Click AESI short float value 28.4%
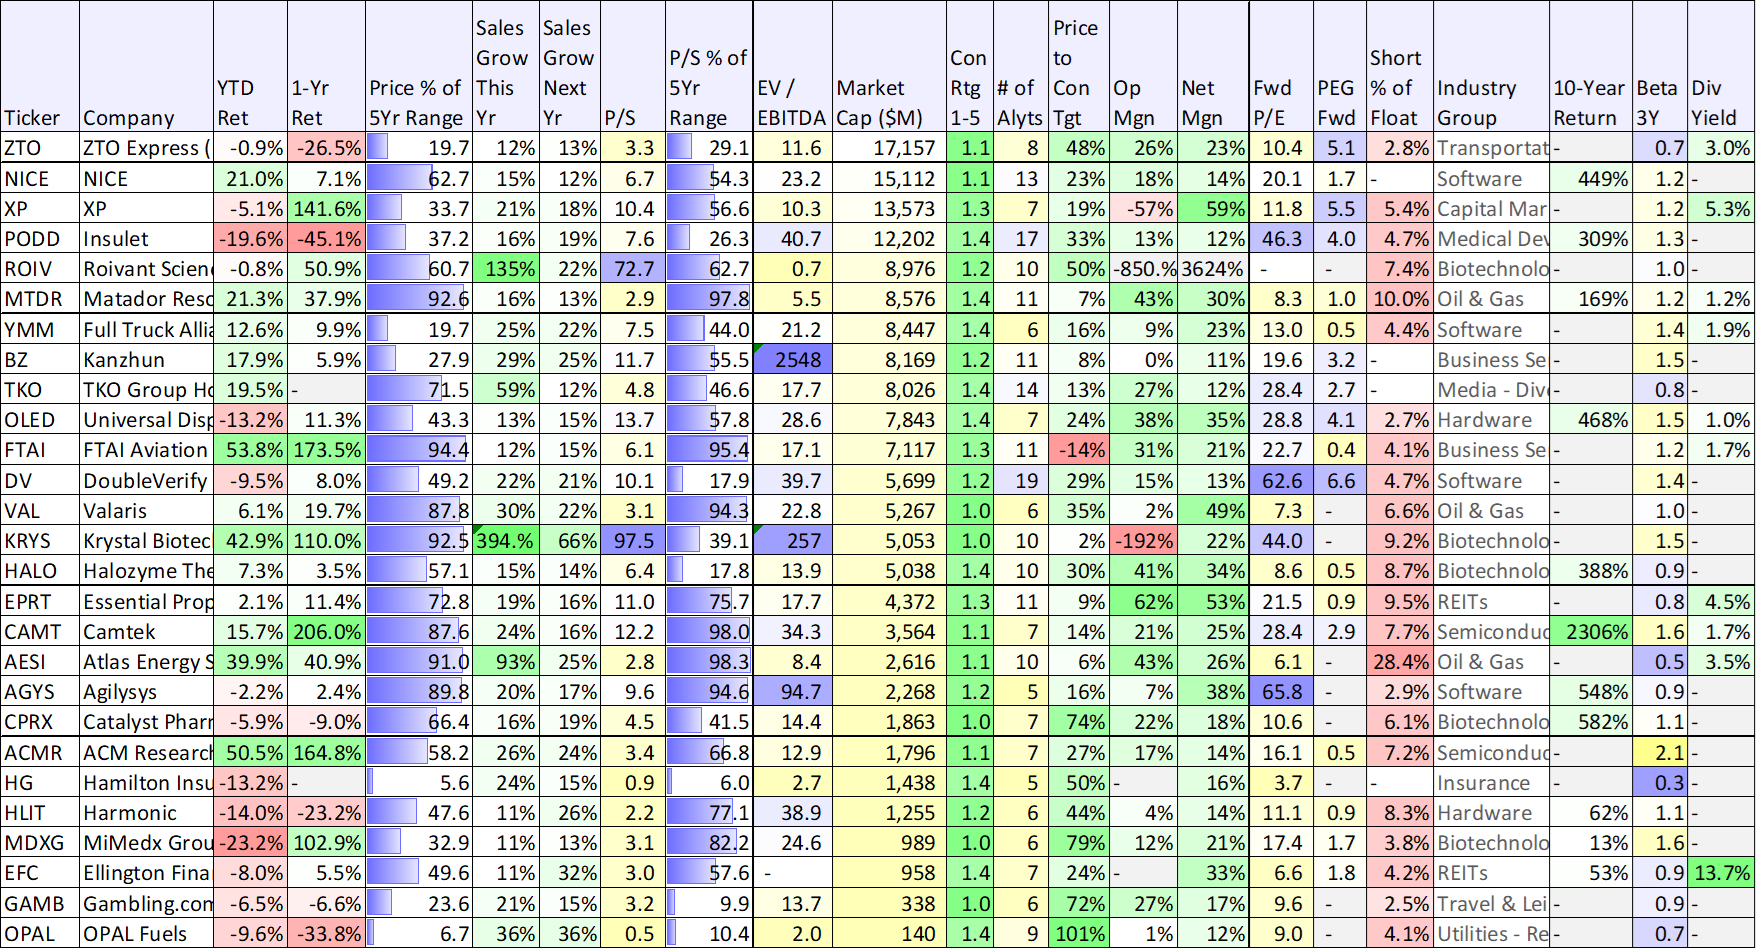 tap(1400, 662)
